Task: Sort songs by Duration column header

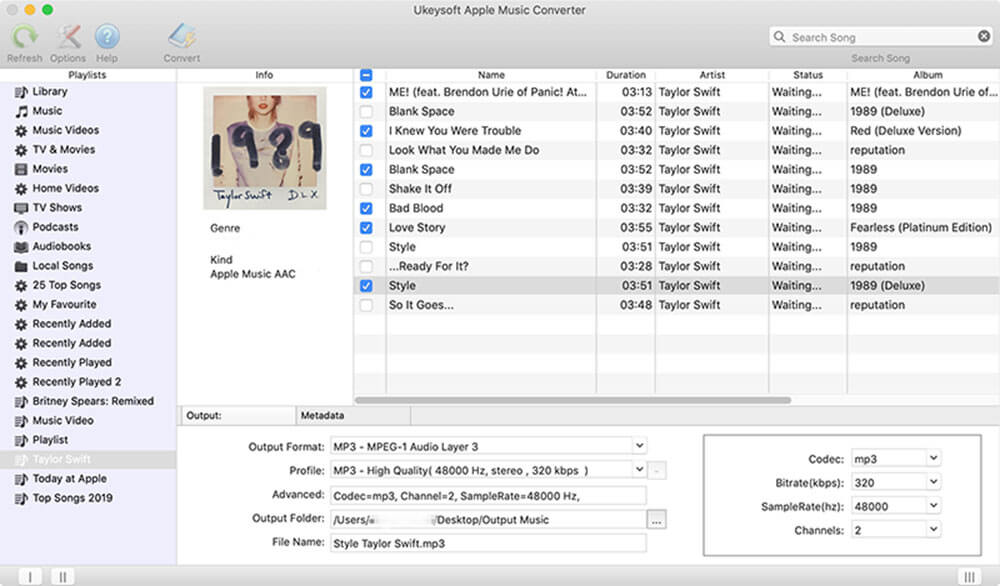Action: [x=626, y=75]
